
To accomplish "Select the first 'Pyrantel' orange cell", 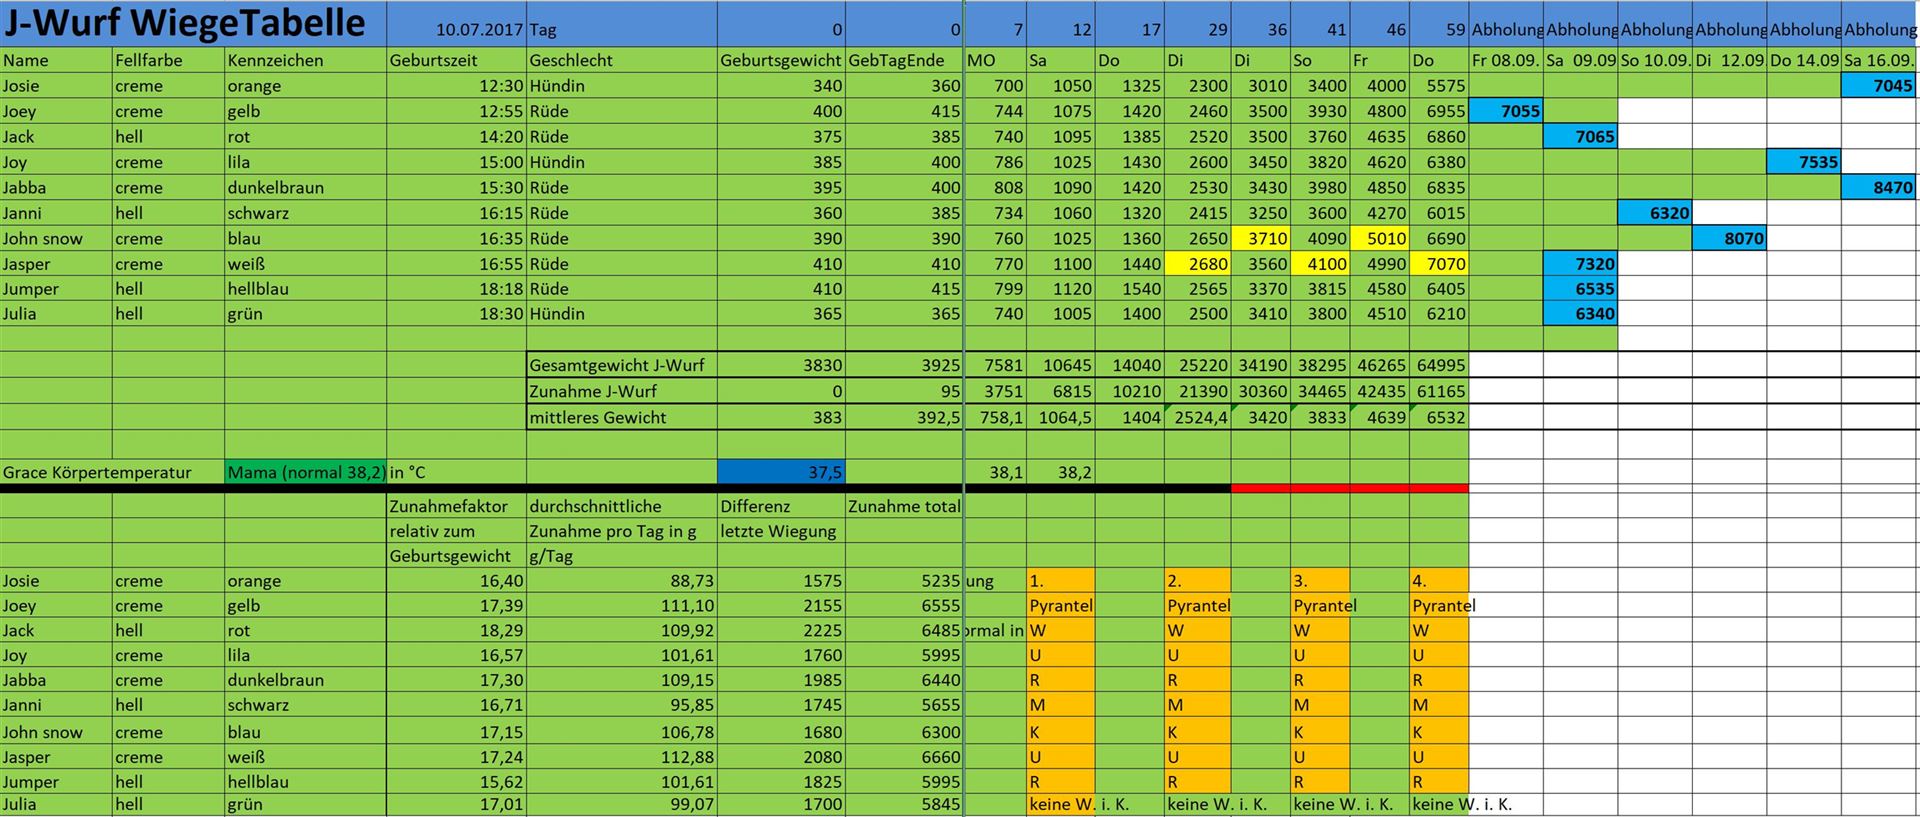I will pyautogui.click(x=1061, y=606).
